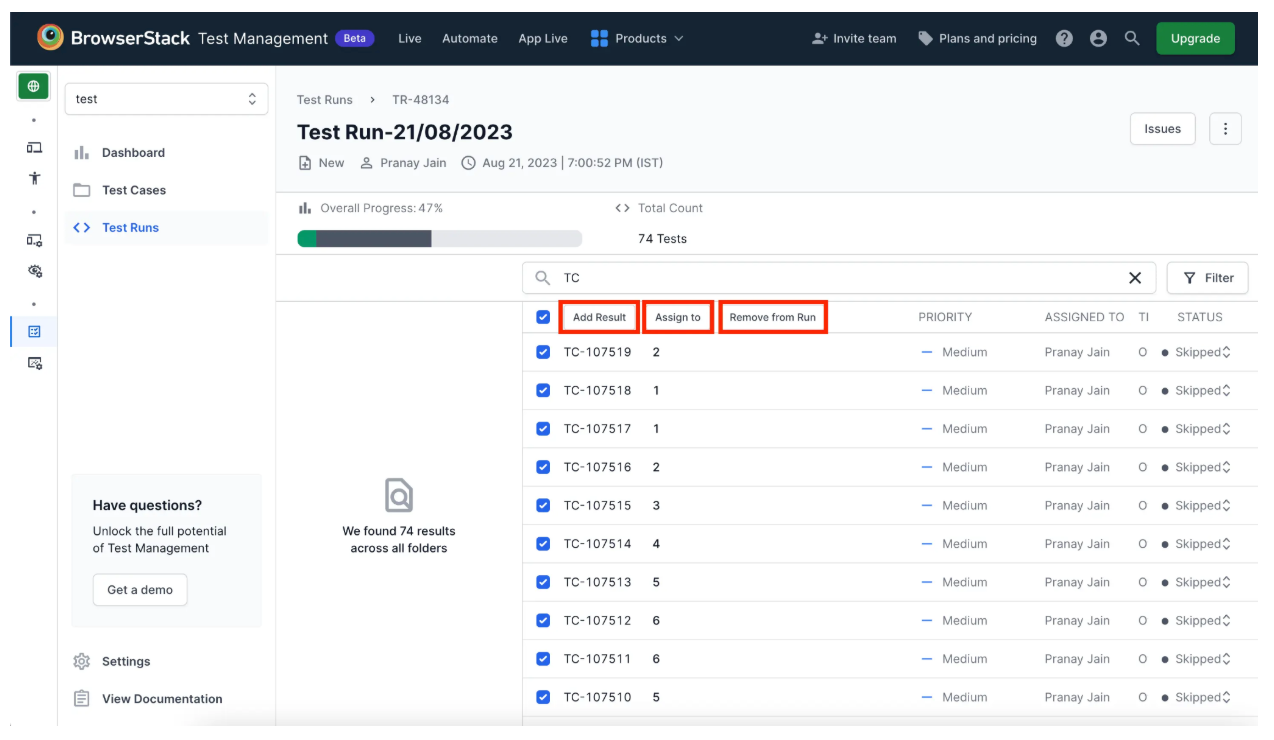The width and height of the screenshot is (1274, 740).
Task: Click the Remove from Run button
Action: pos(773,317)
